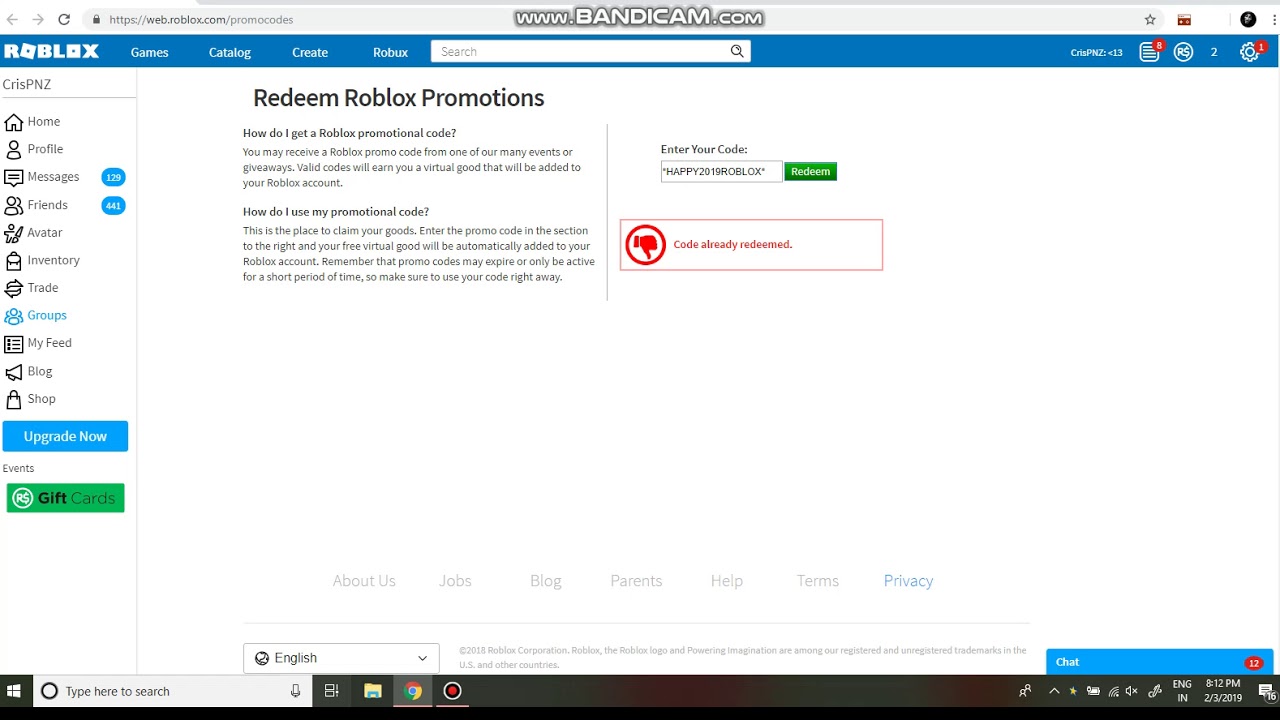Open the Terms footer link
Image resolution: width=1280 pixels, height=720 pixels.
point(818,581)
